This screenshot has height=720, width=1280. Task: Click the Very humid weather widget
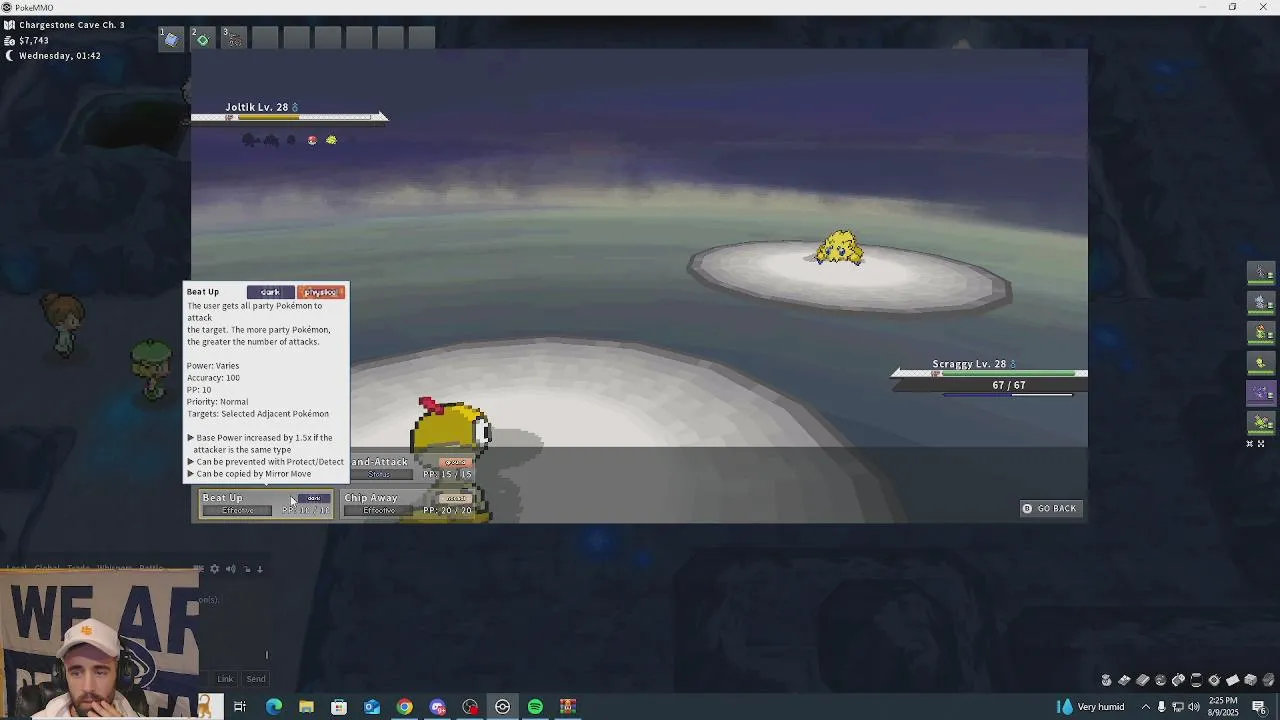1091,707
